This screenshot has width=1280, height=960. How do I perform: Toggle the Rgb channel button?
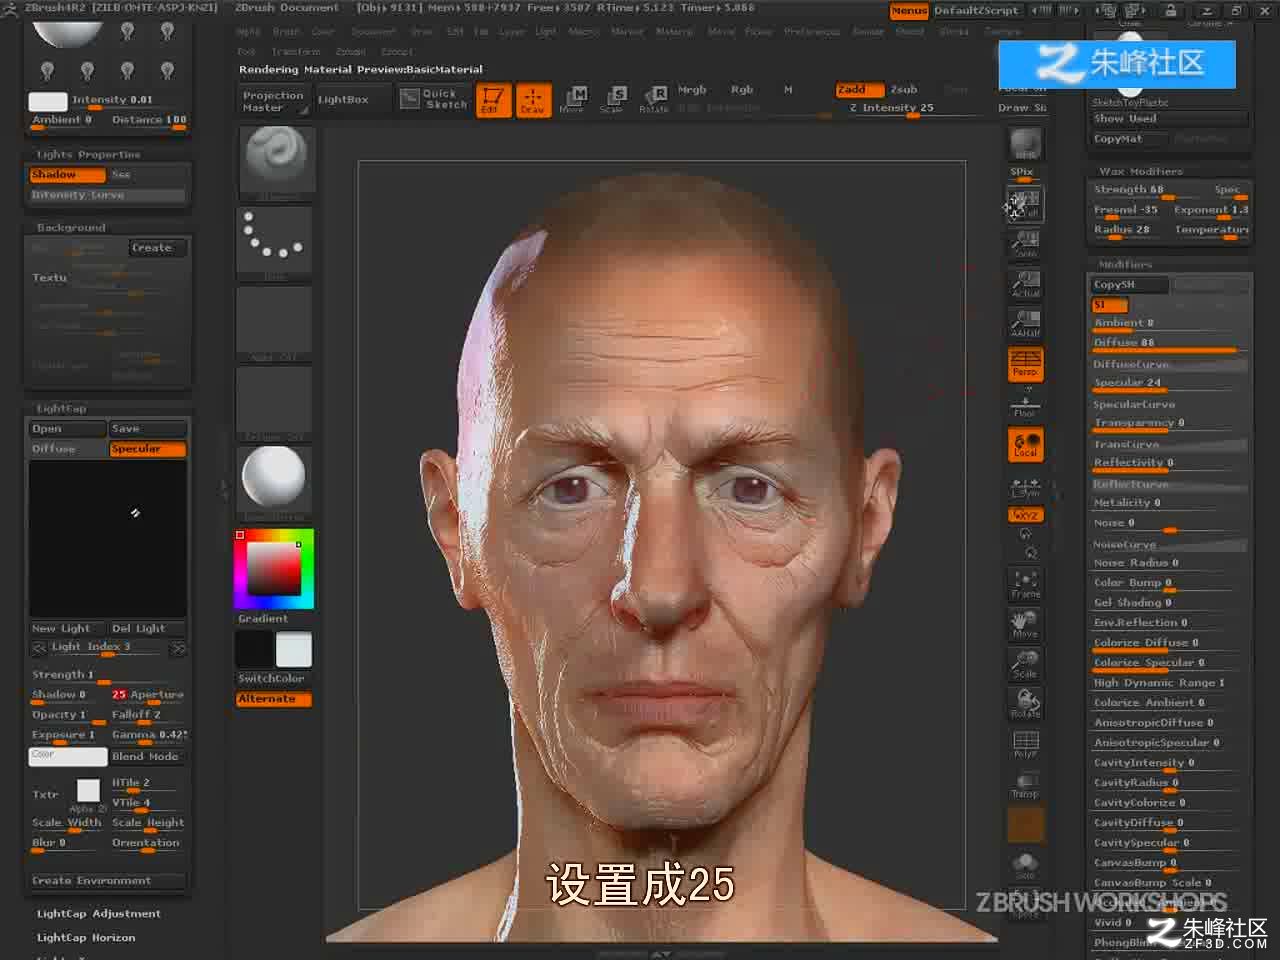point(742,90)
